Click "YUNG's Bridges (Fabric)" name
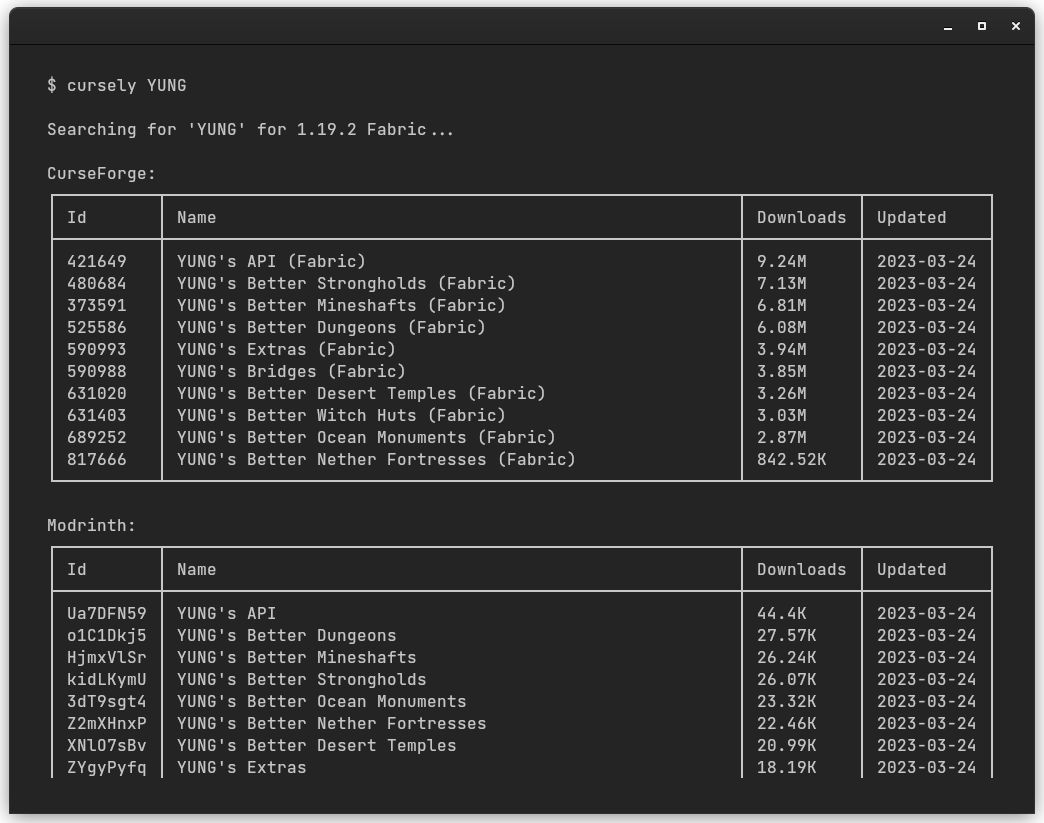The image size is (1044, 823). click(292, 372)
